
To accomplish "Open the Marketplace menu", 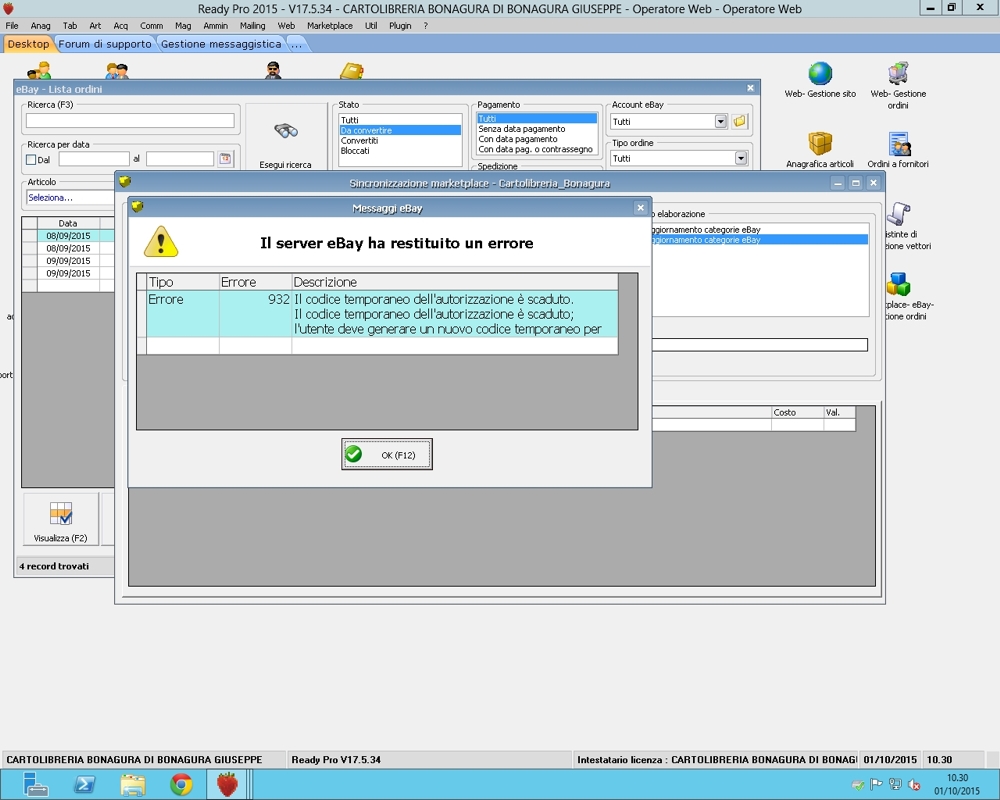I will point(330,26).
